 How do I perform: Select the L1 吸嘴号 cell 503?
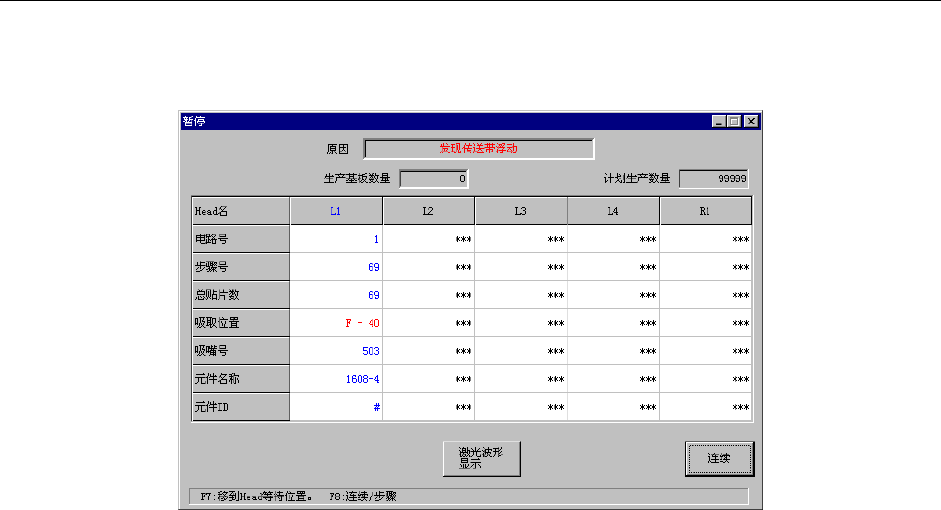click(336, 351)
